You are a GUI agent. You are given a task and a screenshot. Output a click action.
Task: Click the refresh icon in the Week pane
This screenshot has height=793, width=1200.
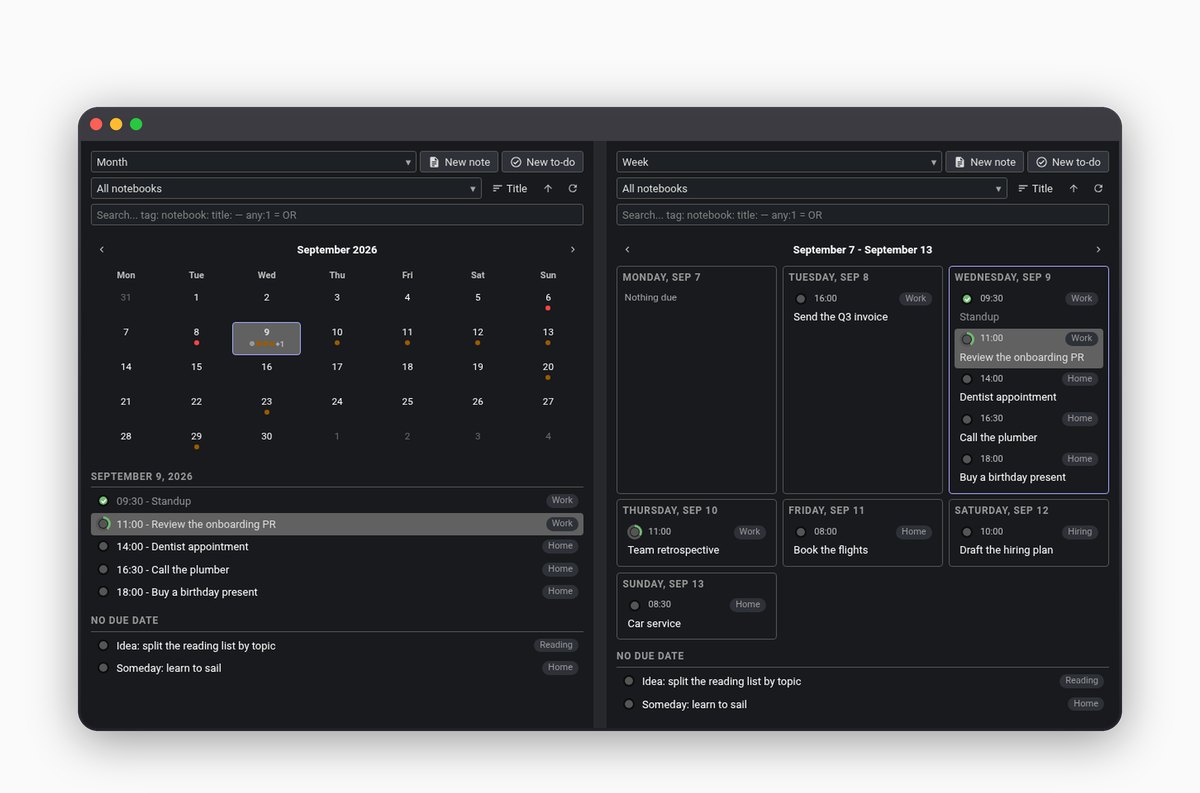pos(1098,188)
